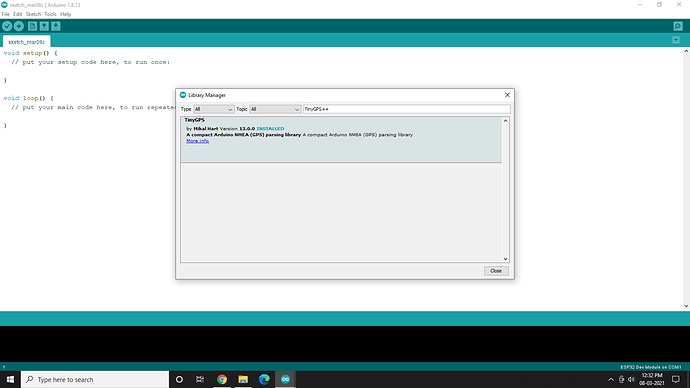Upload the sketch with the arrow icon
Image resolution: width=690 pixels, height=388 pixels.
click(19, 26)
